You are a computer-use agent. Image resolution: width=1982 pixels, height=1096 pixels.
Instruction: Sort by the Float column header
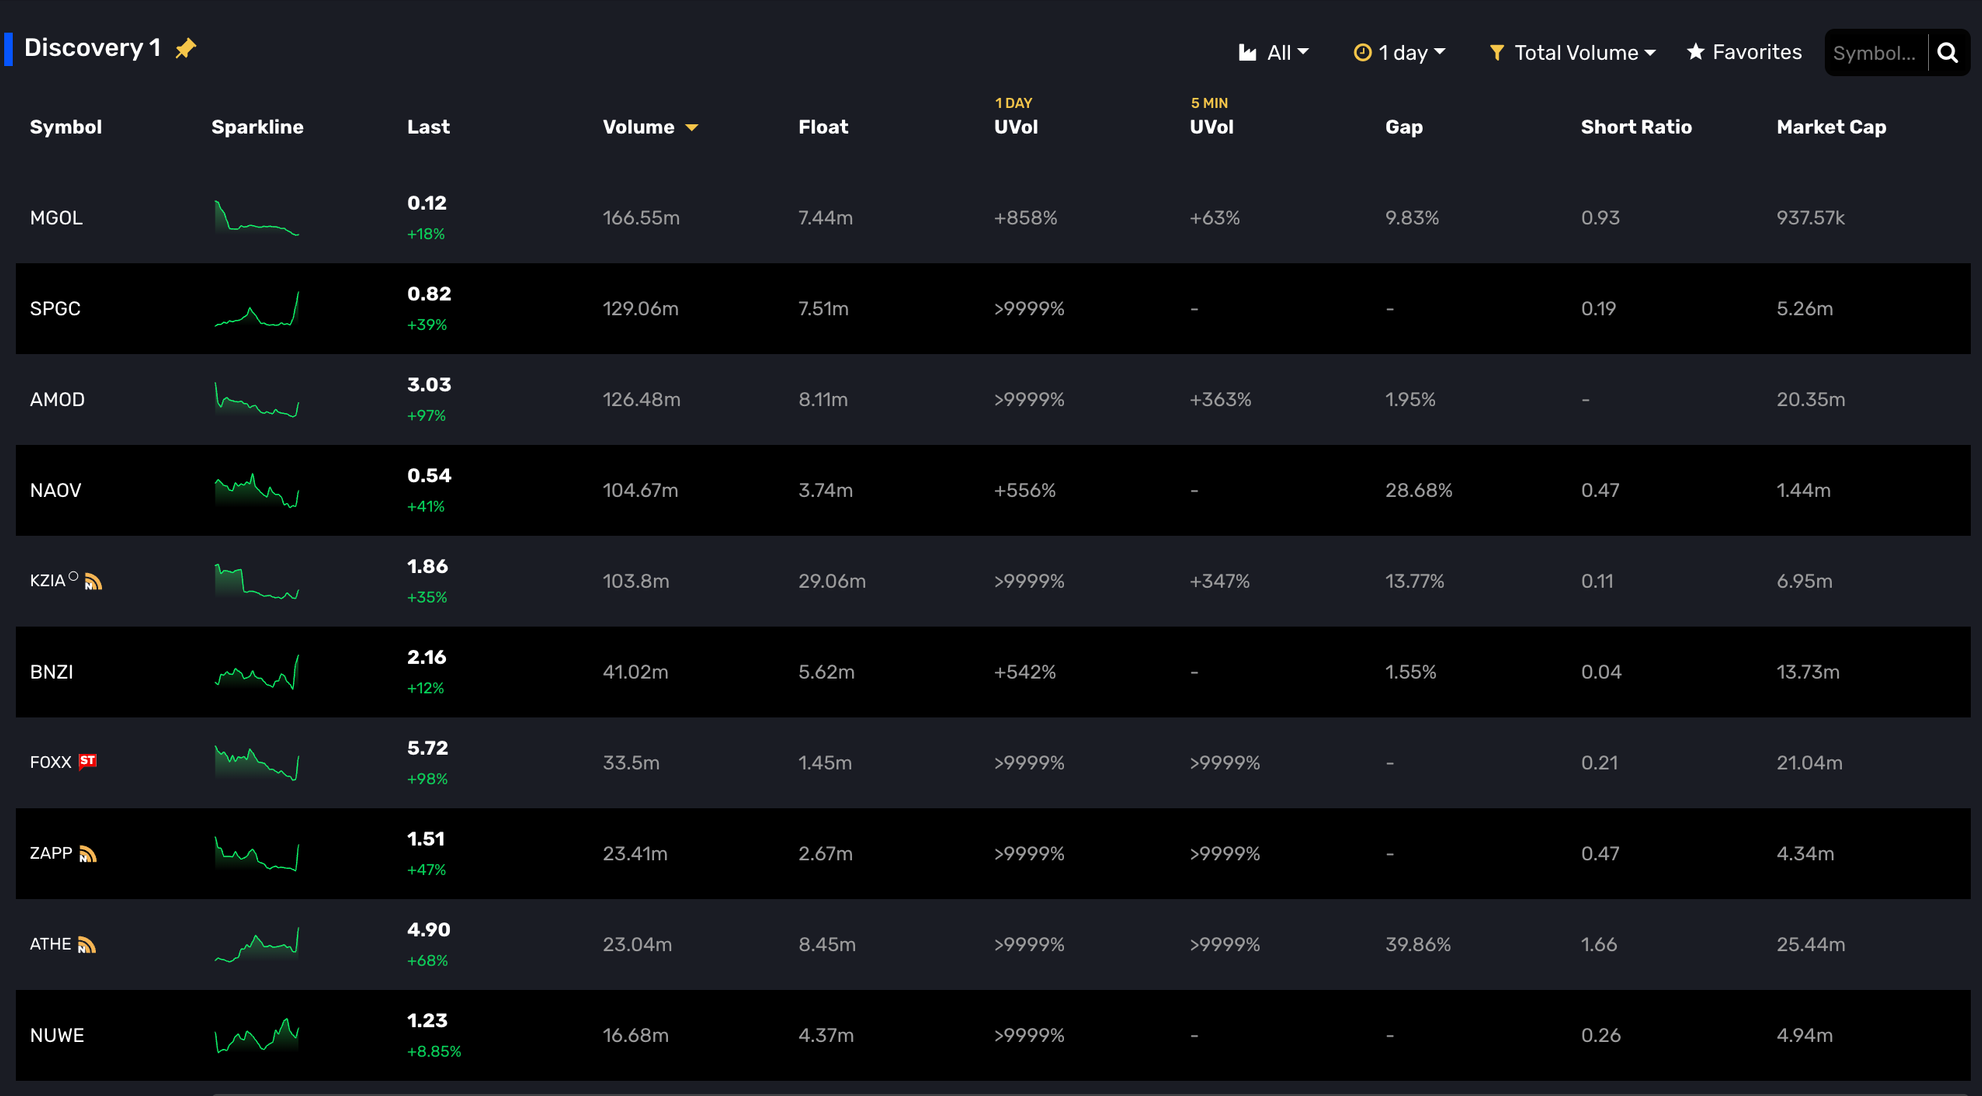tap(823, 127)
